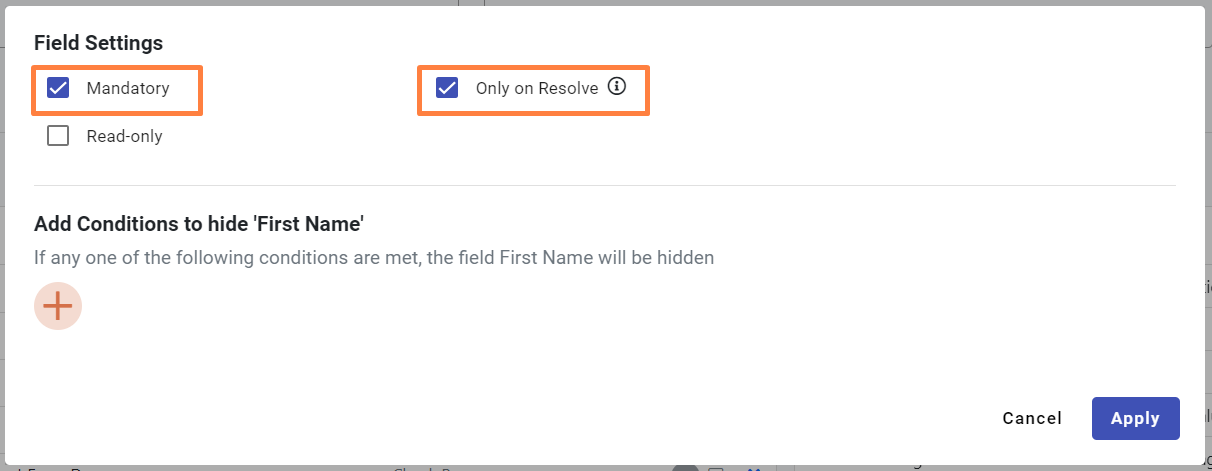1212x471 pixels.
Task: Click the conditions description text line
Action: [x=374, y=258]
